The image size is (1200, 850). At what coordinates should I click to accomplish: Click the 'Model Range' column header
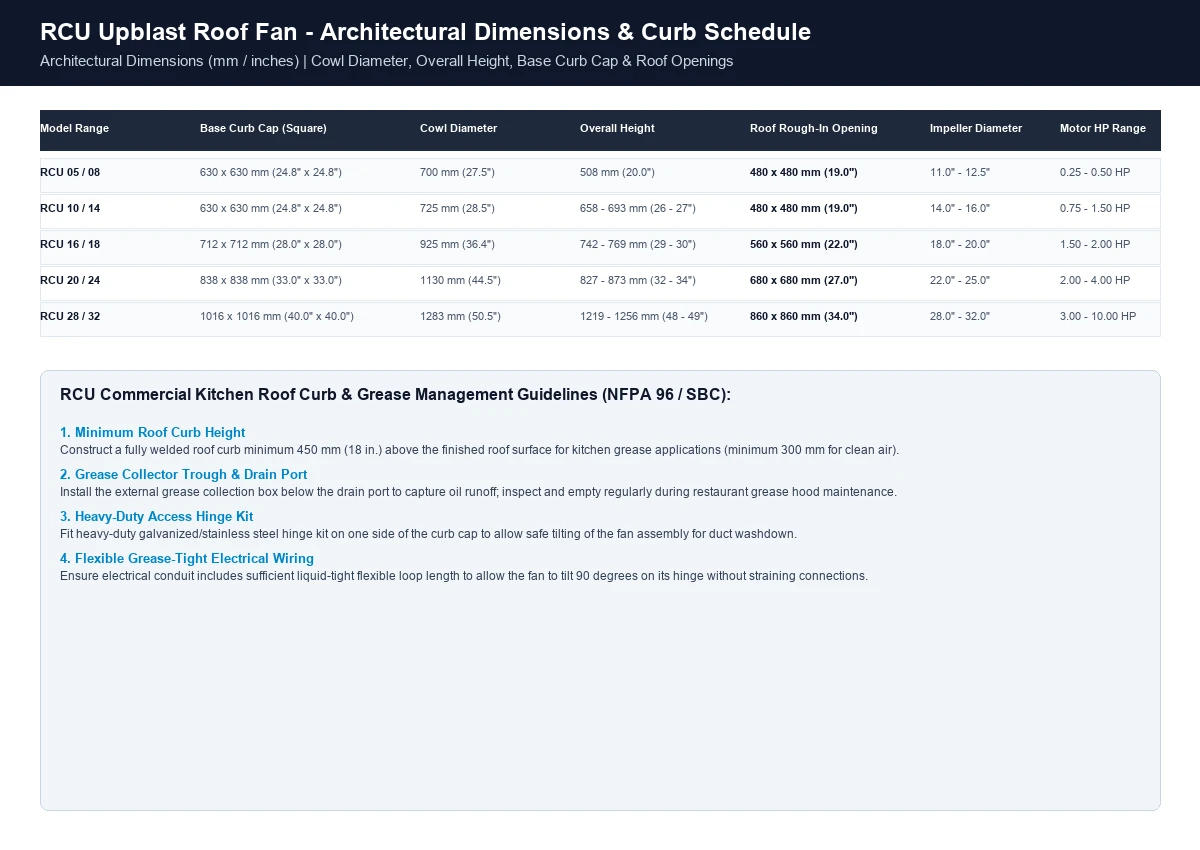(75, 128)
